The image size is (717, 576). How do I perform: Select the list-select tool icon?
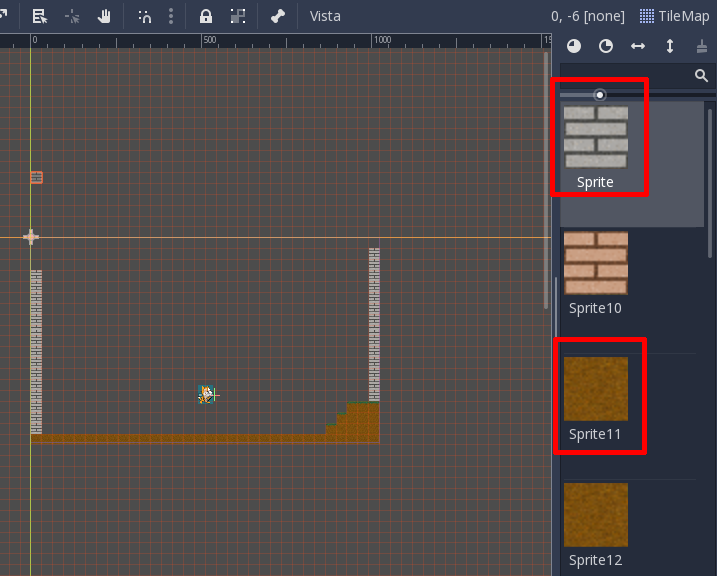40,16
